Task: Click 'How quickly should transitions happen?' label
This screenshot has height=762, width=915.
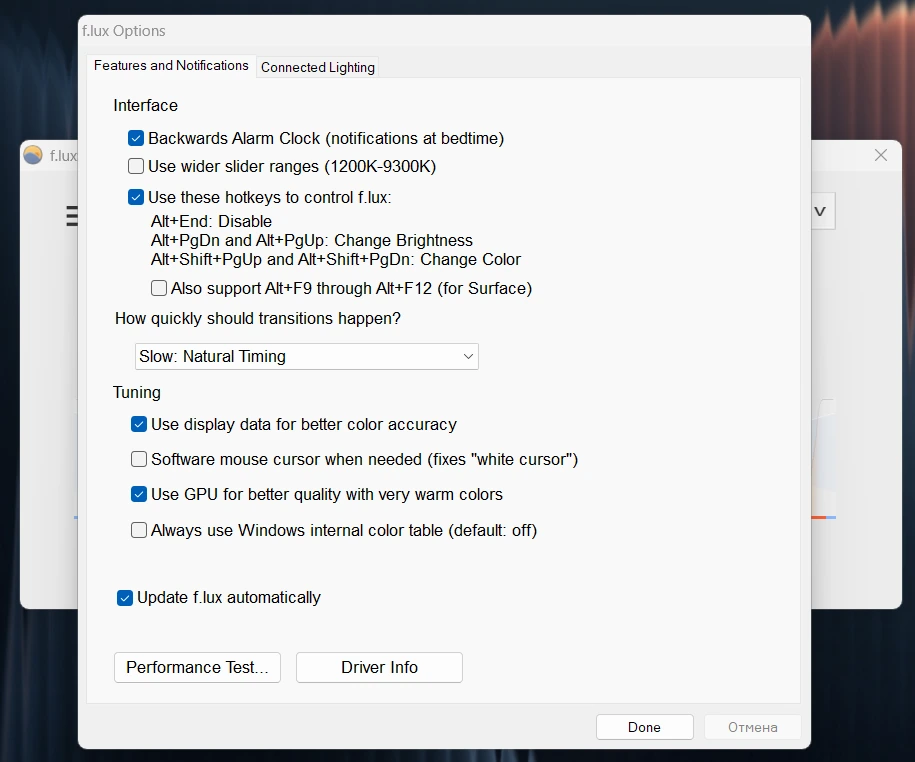Action: [x=258, y=319]
